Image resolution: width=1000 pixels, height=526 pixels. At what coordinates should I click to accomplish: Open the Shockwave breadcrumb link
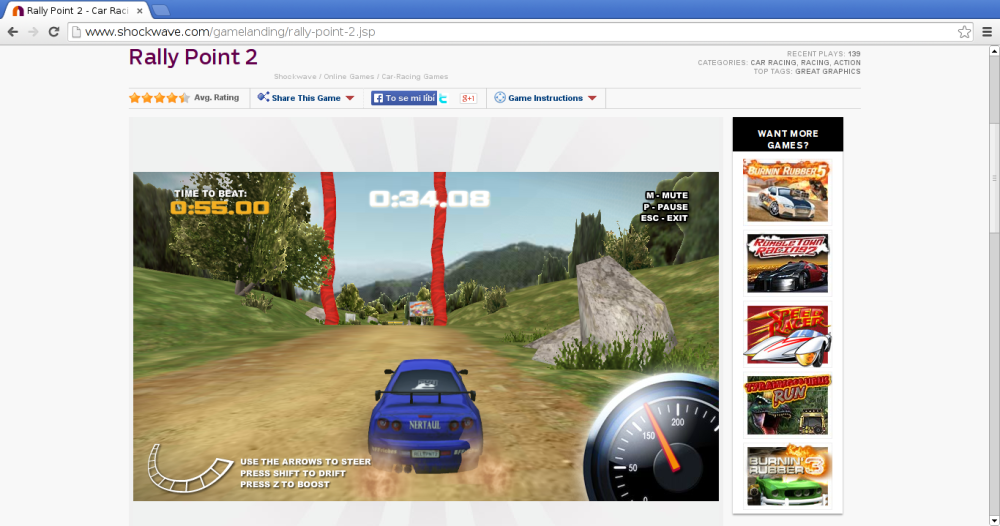point(295,77)
